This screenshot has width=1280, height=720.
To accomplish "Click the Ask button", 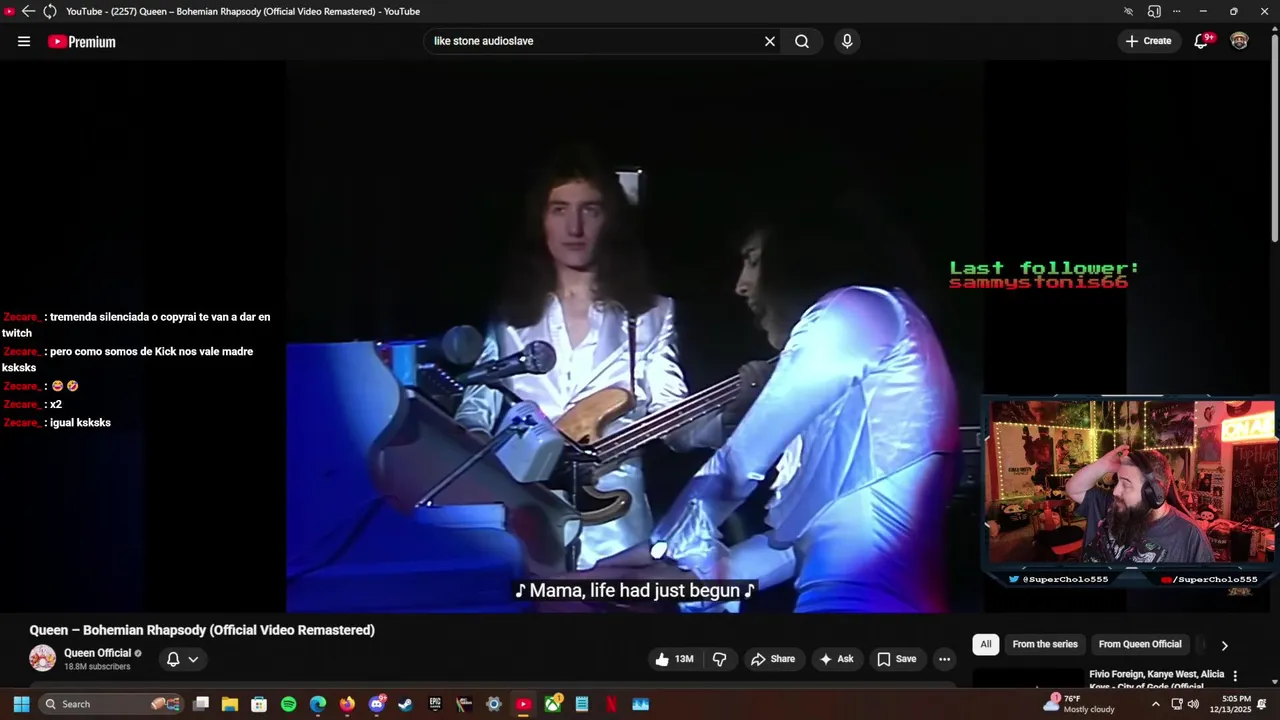I will click(837, 659).
